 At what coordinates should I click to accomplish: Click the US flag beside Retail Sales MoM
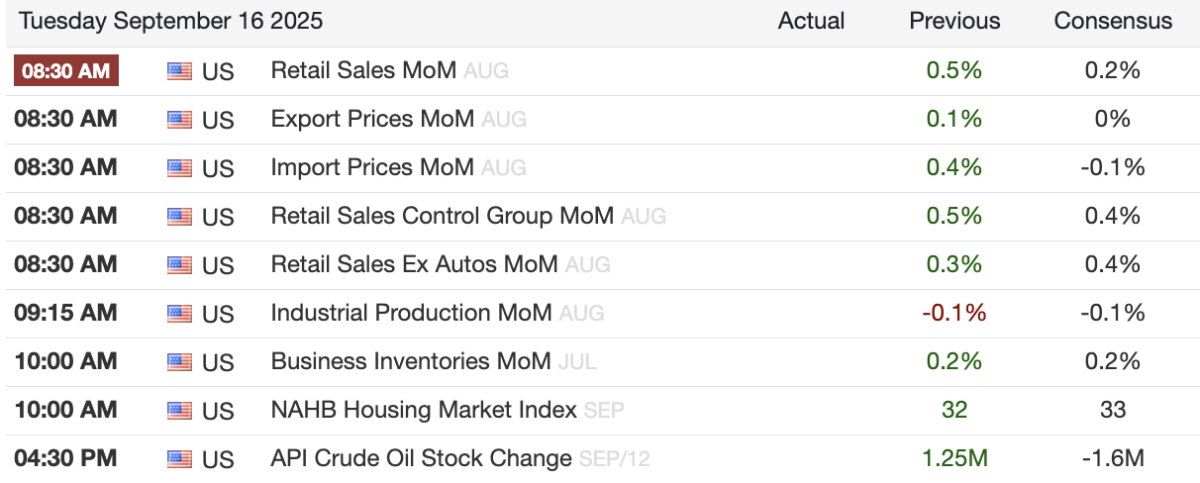click(179, 71)
